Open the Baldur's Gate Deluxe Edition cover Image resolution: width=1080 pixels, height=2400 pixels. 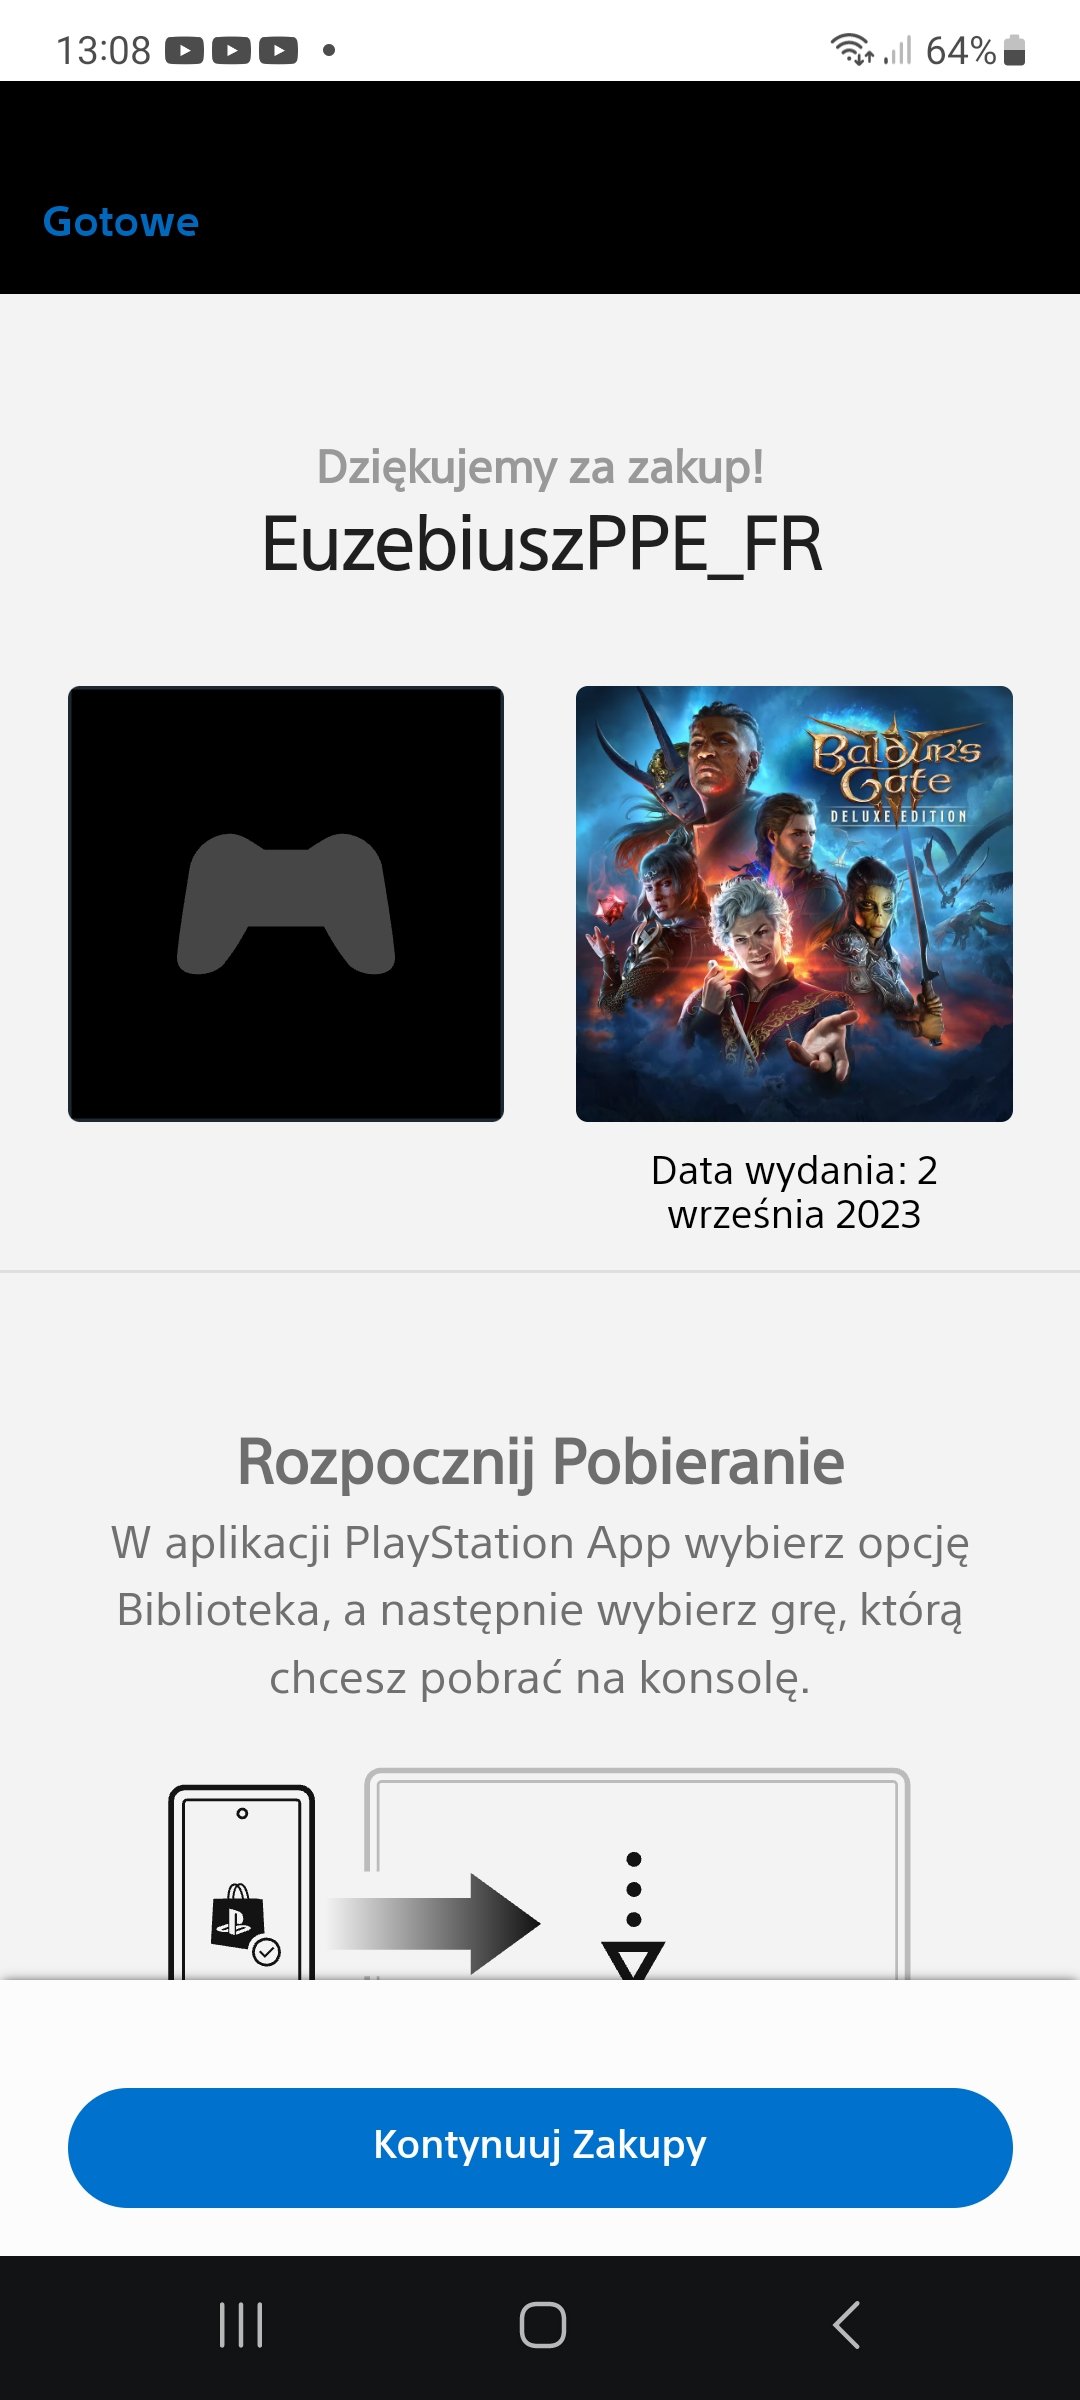click(794, 904)
